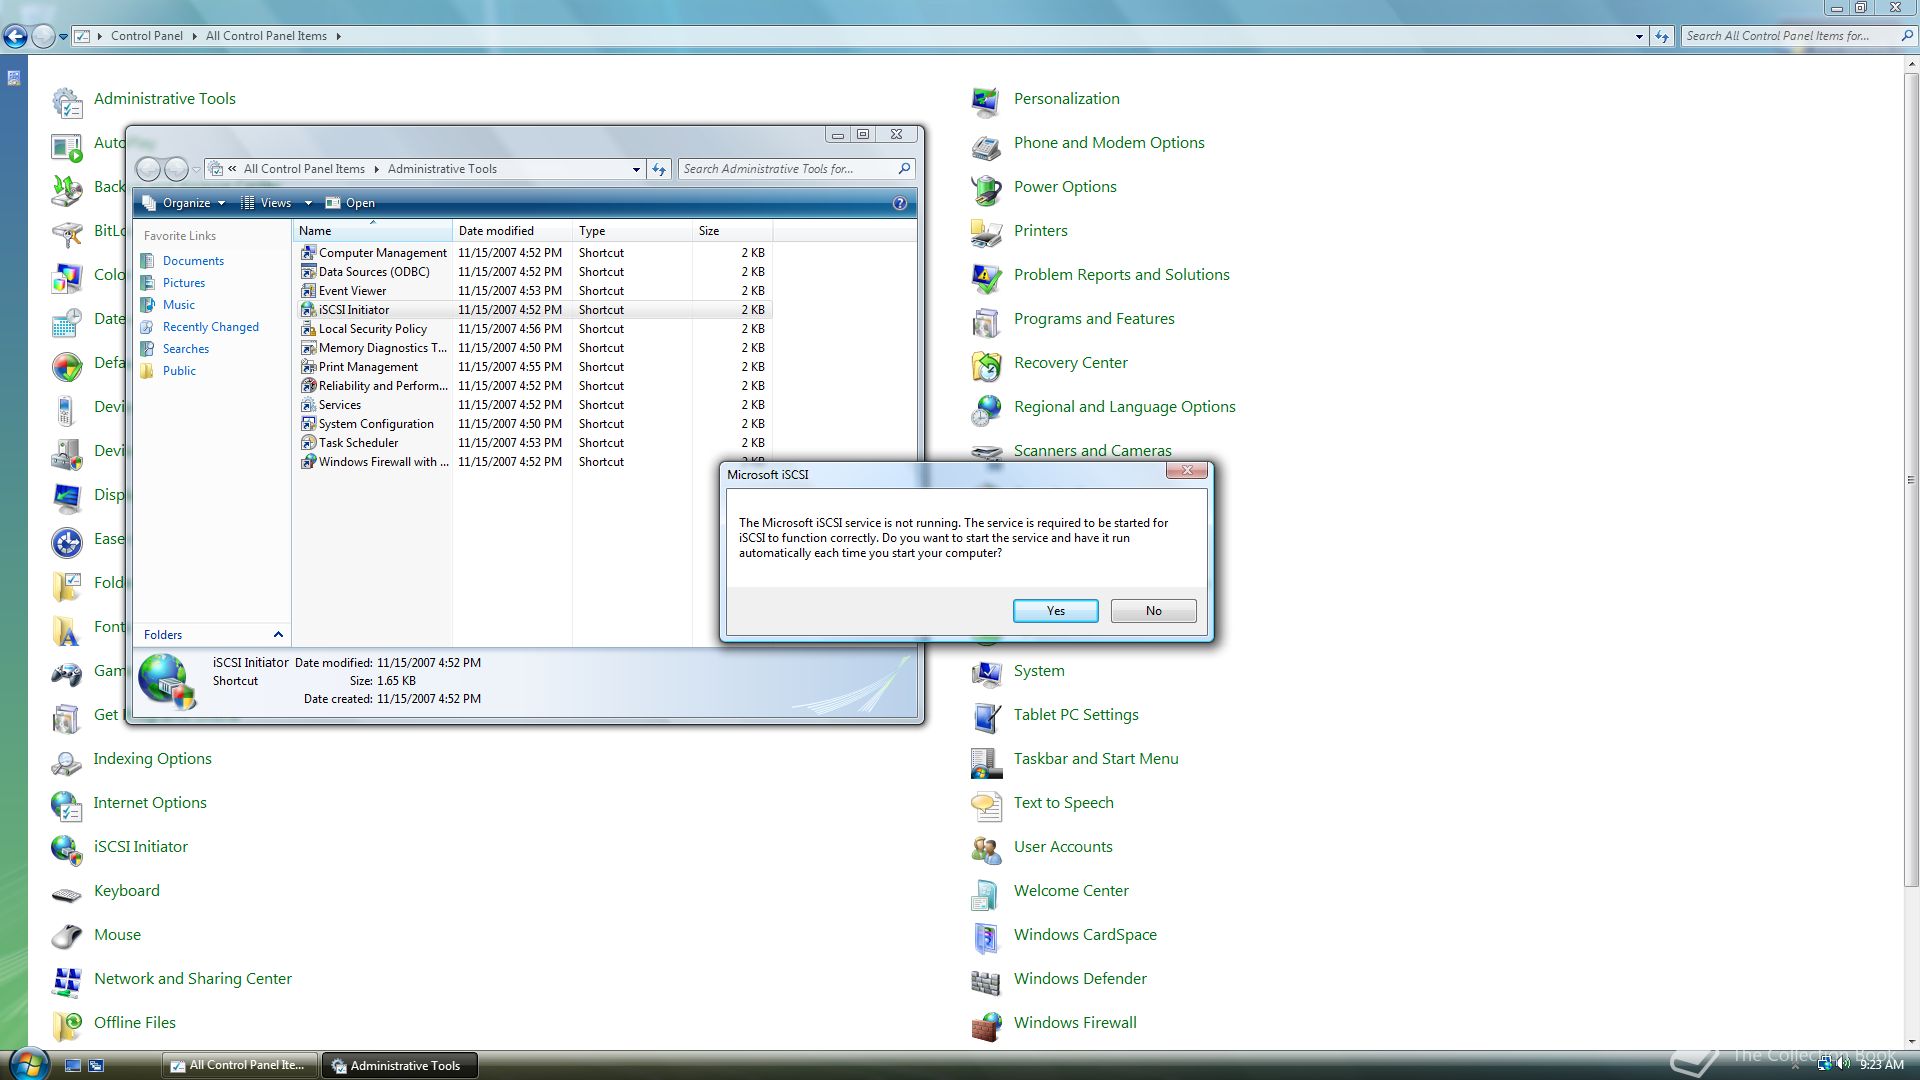Screen dimensions: 1920x1080
Task: Select the Services shortcut
Action: coord(339,405)
